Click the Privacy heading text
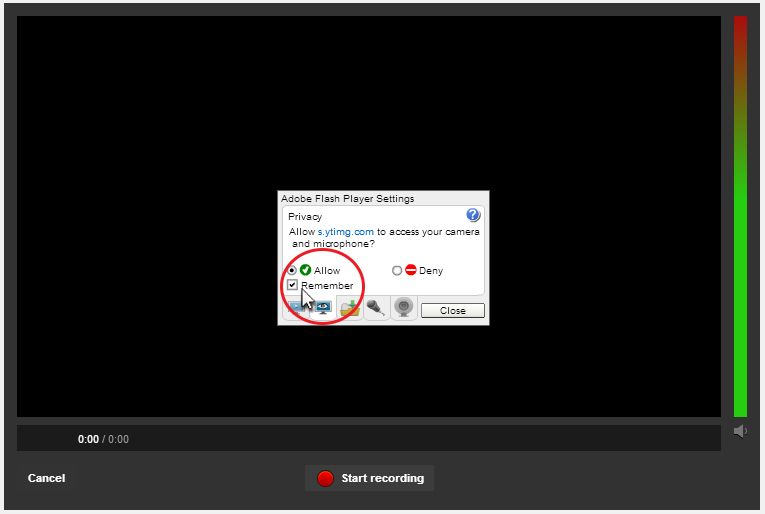The image size is (765, 514). coord(305,217)
